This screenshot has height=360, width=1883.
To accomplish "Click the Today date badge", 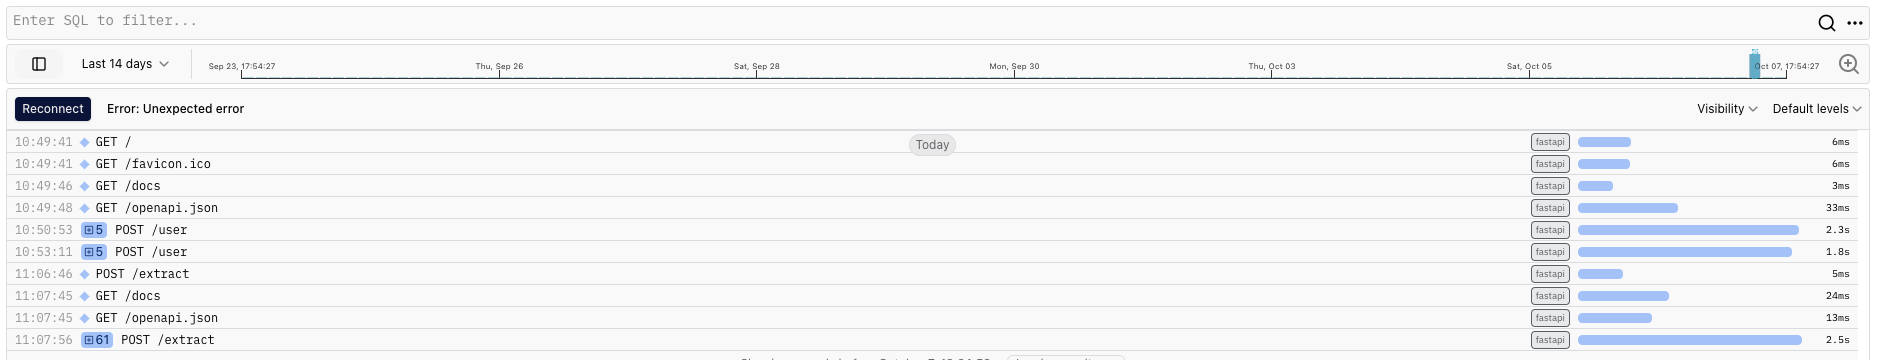I will 932,145.
